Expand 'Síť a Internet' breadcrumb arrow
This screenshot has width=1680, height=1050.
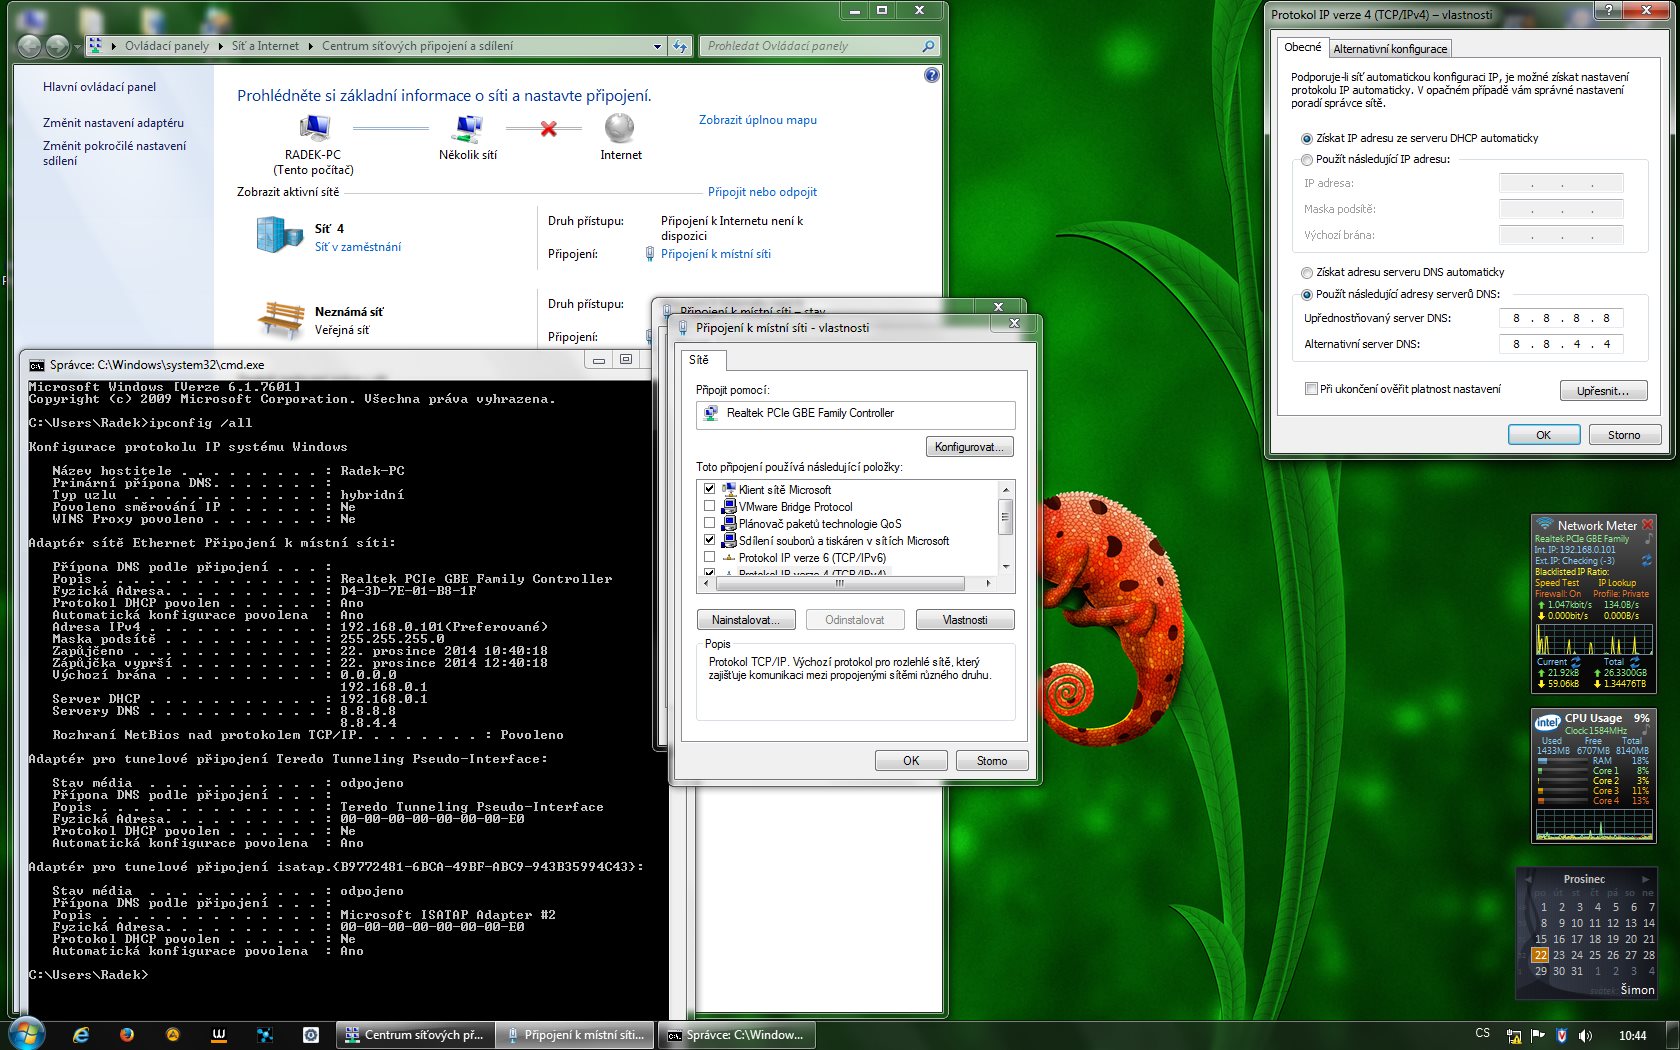click(311, 46)
